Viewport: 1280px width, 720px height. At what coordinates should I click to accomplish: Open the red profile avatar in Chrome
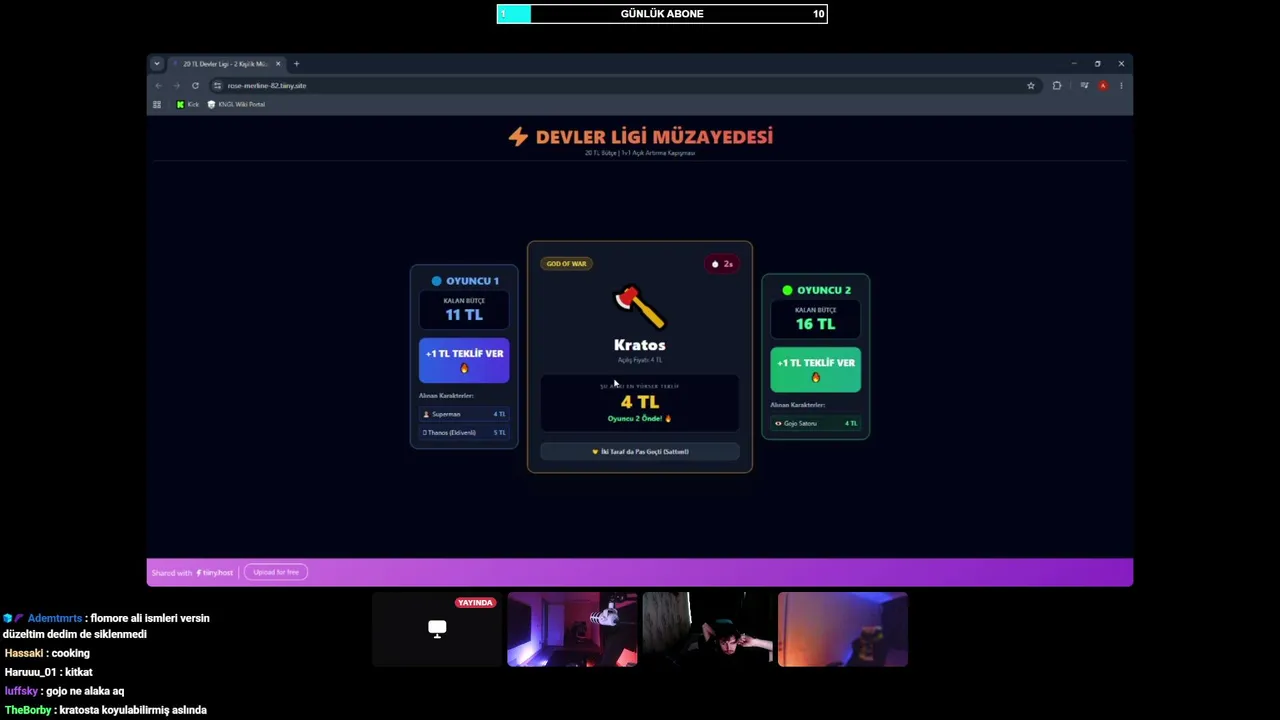[x=1103, y=86]
